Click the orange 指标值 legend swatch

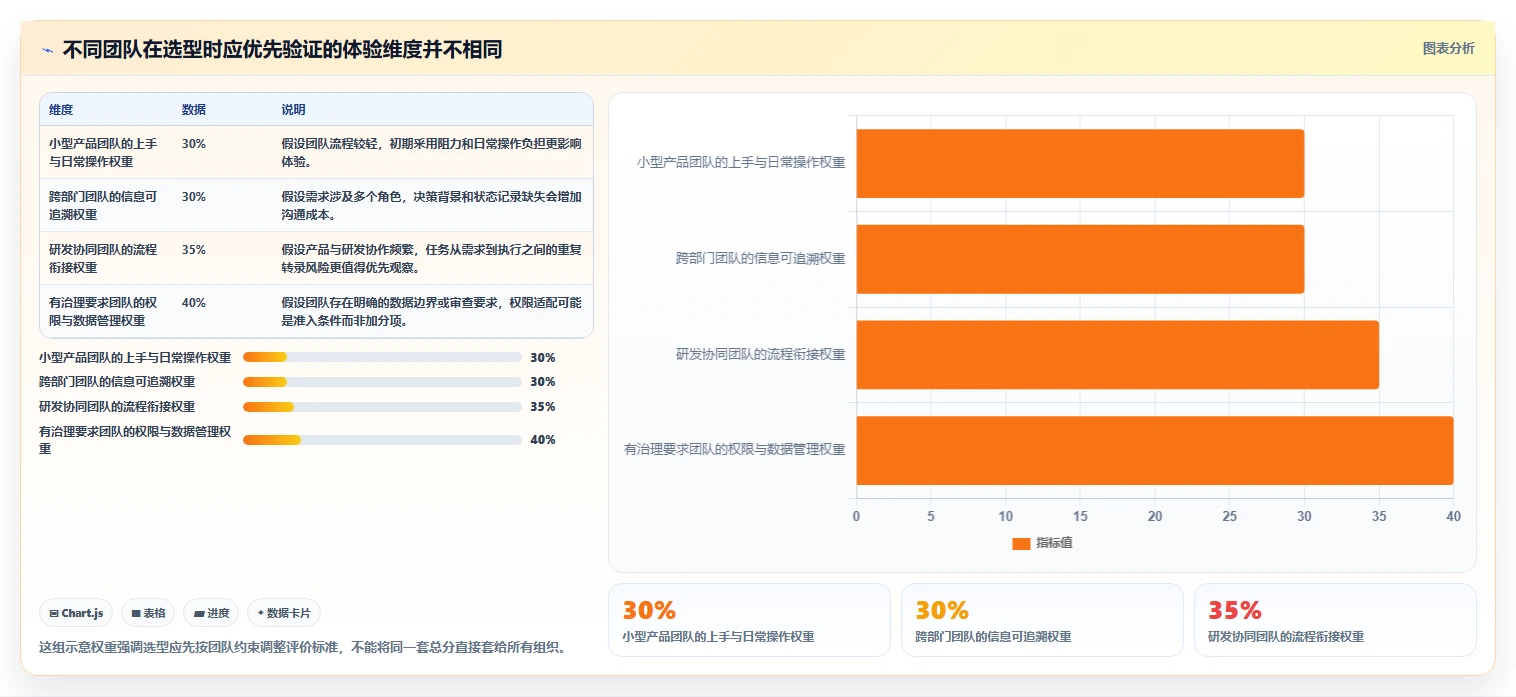point(1021,544)
